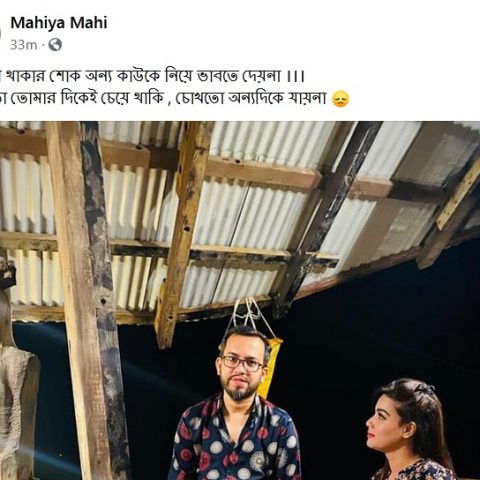480x480 pixels.
Task: Click the man's eyeglasses in photo
Action: tap(243, 363)
